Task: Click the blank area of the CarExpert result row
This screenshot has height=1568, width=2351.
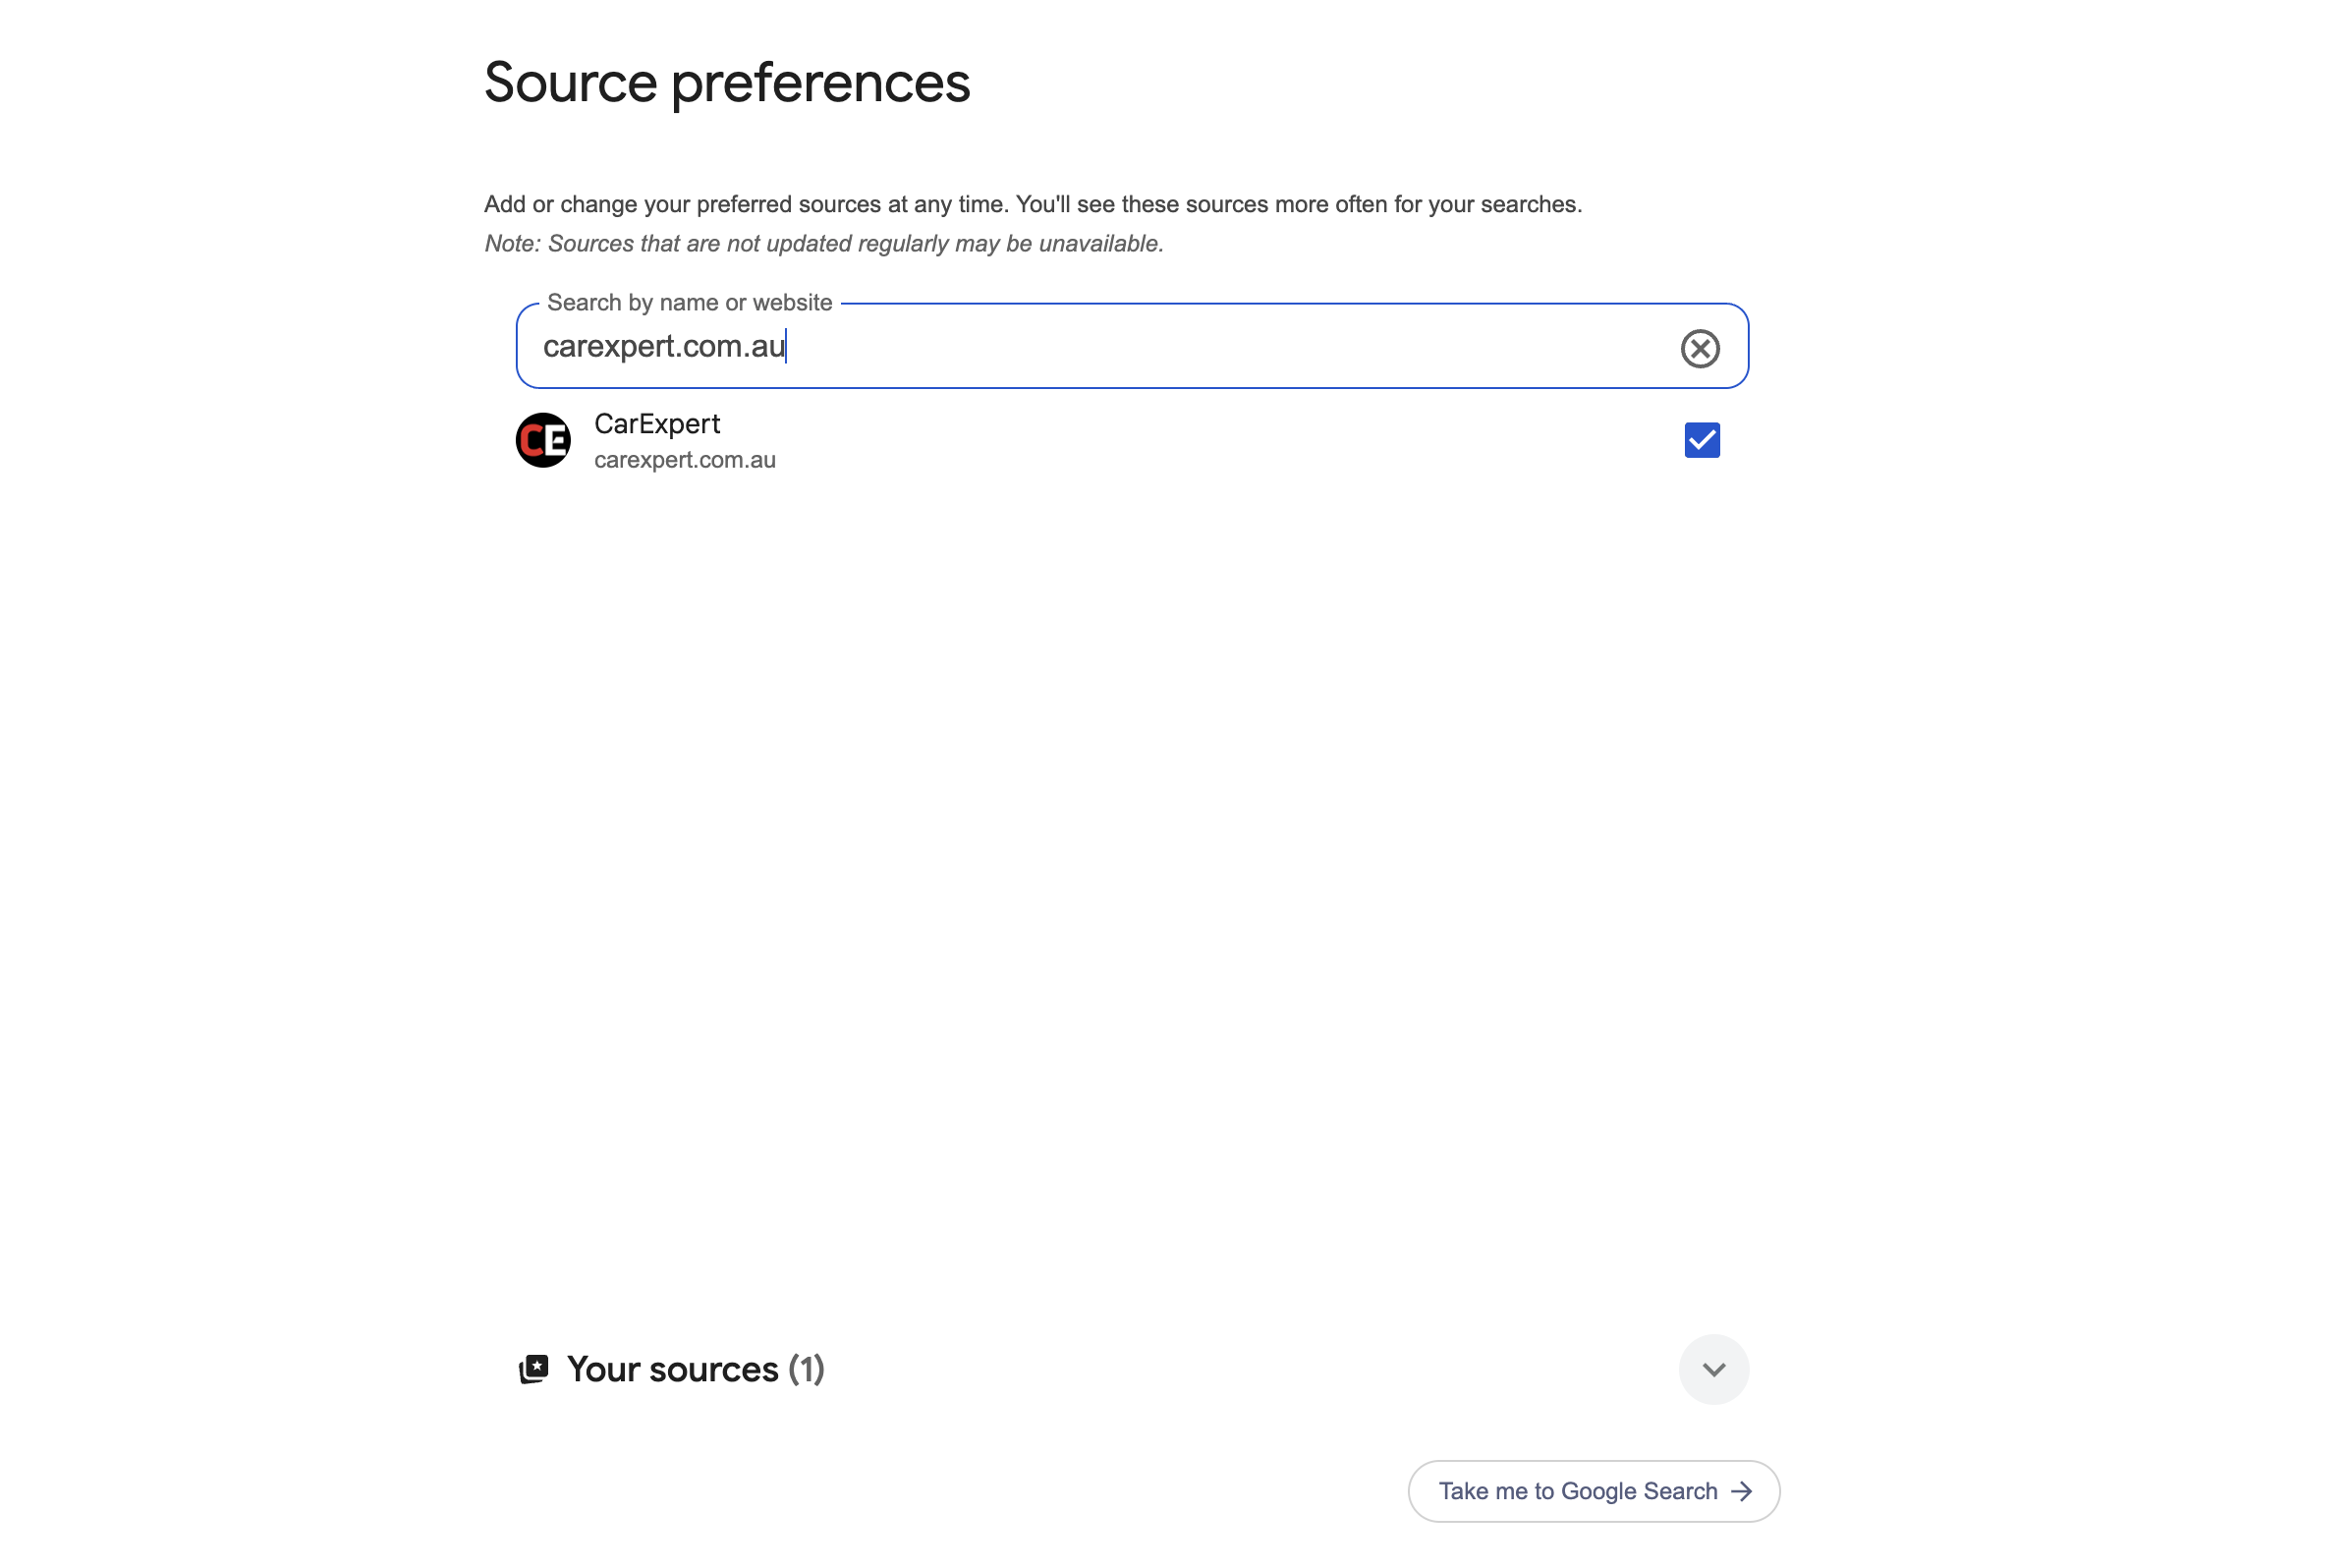Action: 1200,440
